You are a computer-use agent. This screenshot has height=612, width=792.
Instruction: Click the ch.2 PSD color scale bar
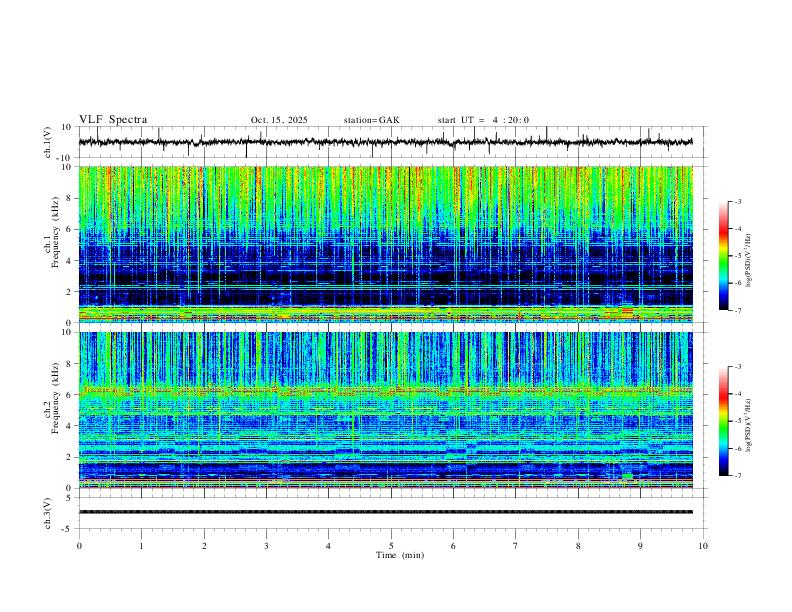point(724,421)
